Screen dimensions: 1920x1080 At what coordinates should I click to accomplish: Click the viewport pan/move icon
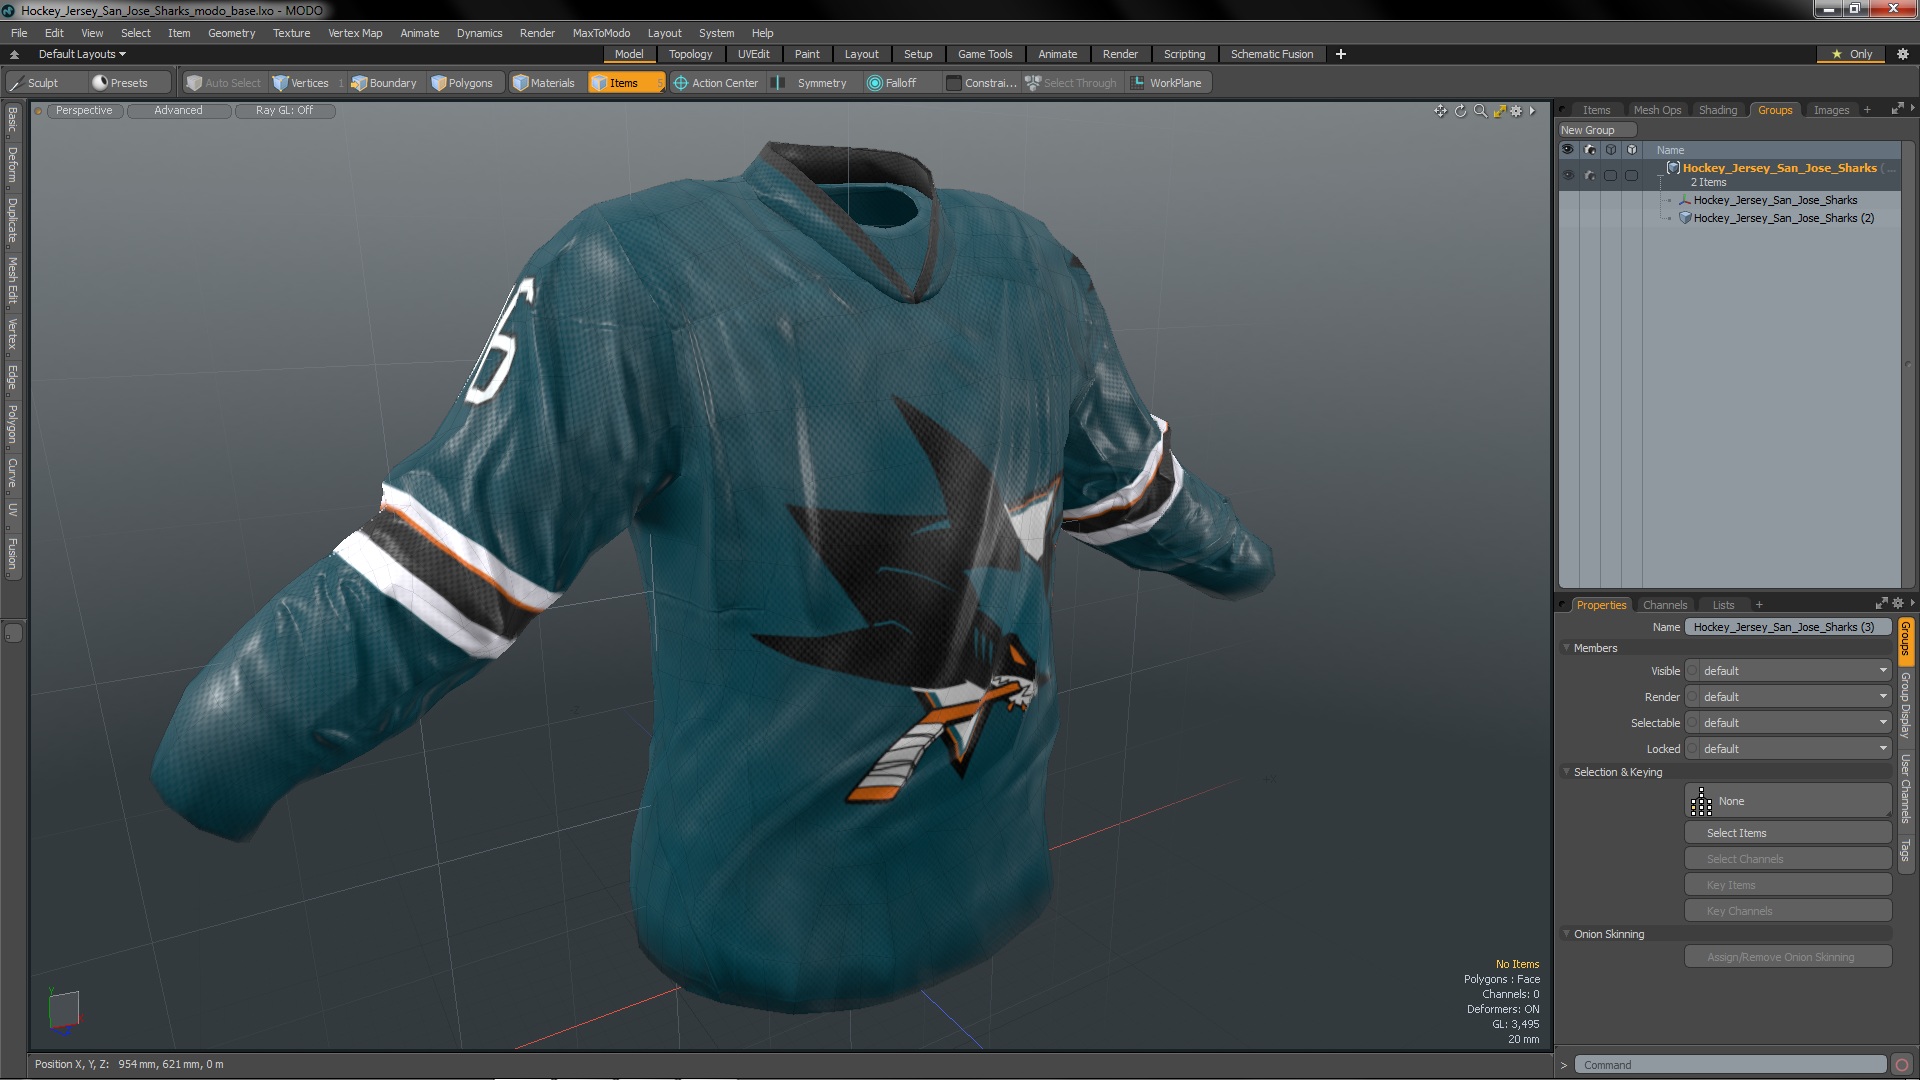pyautogui.click(x=1440, y=111)
